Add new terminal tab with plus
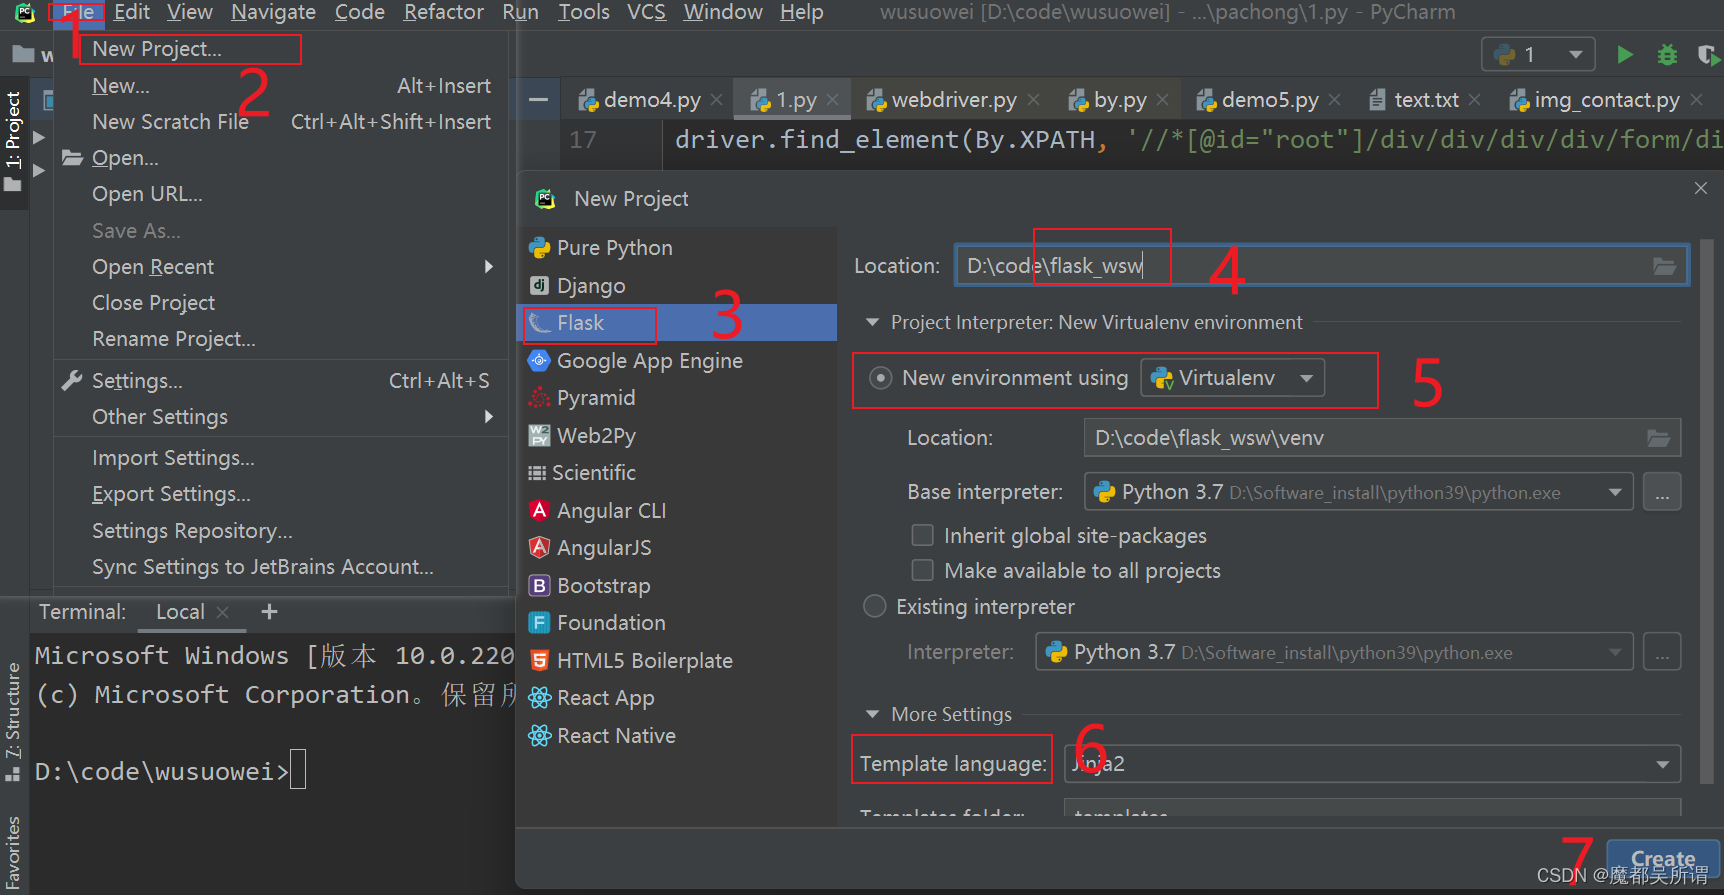Image resolution: width=1724 pixels, height=895 pixels. [x=269, y=612]
